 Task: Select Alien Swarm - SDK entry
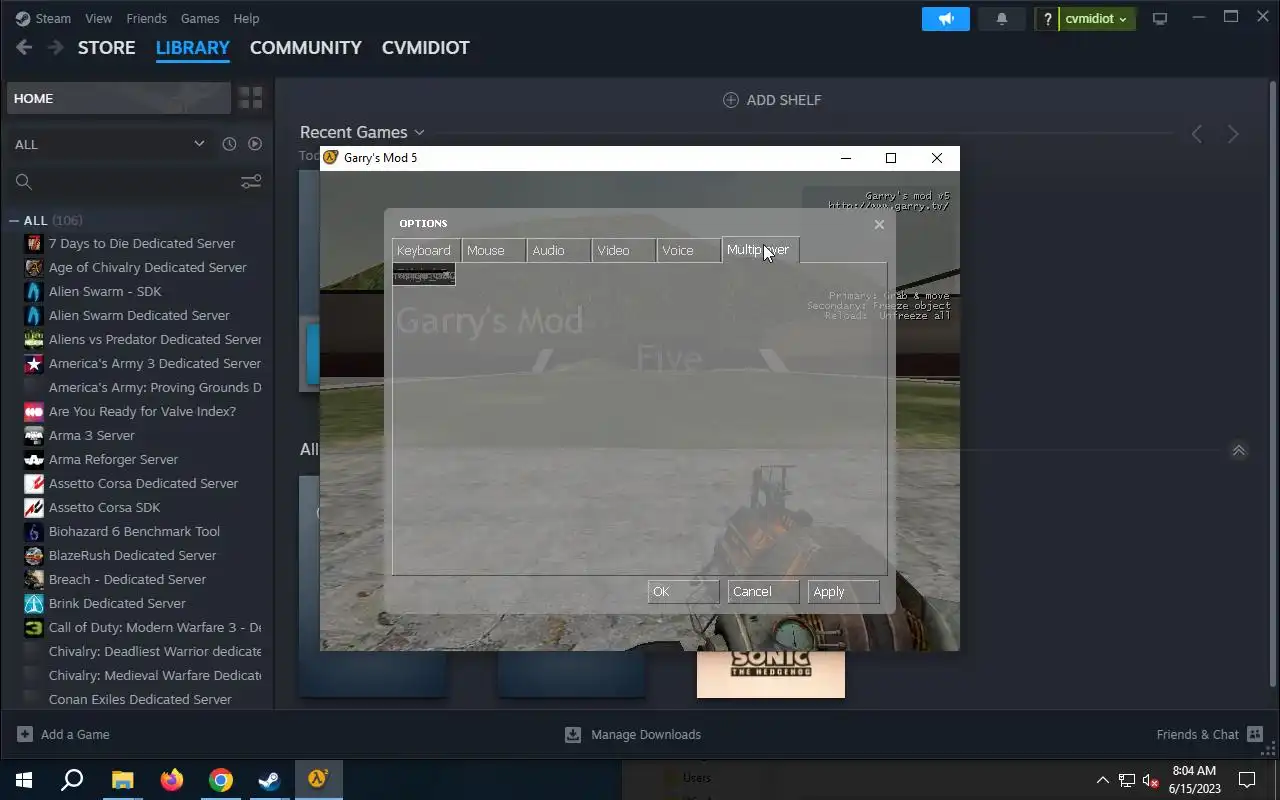105,291
